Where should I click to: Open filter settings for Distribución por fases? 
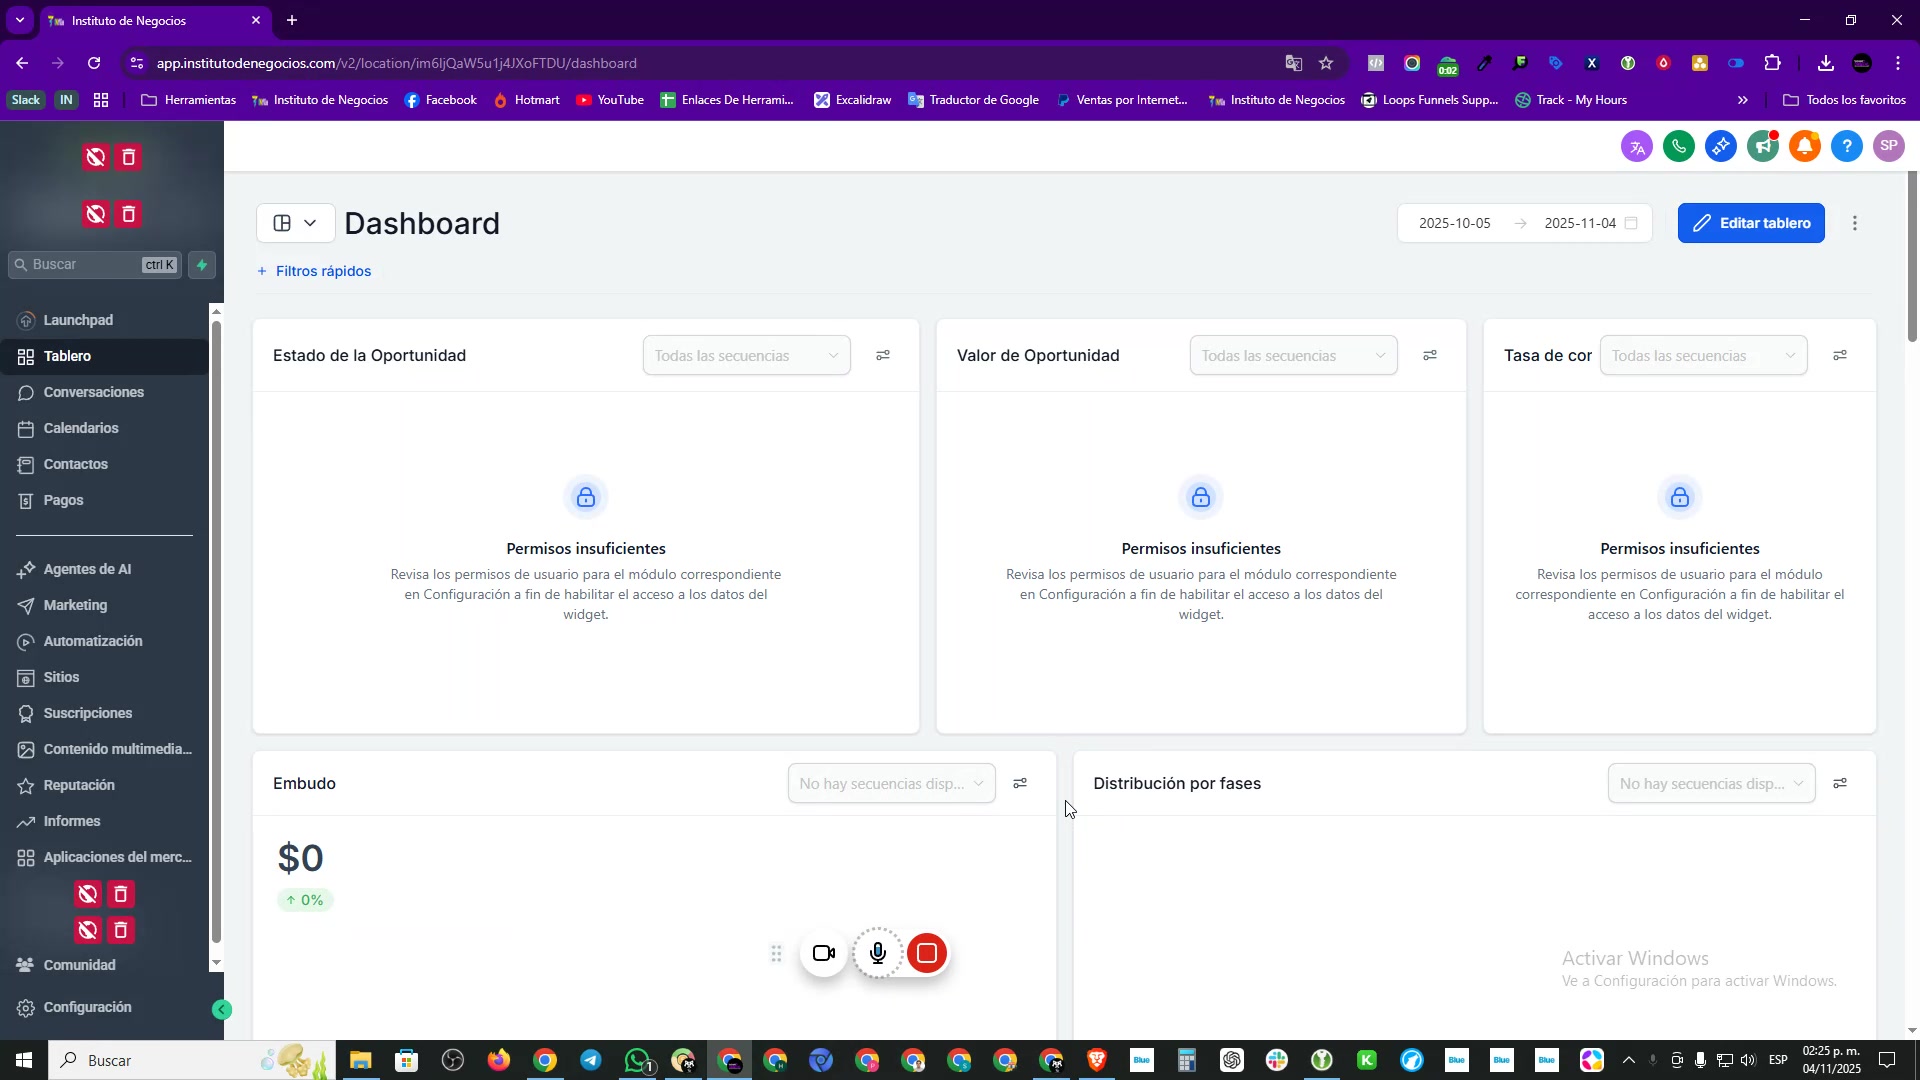1840,784
